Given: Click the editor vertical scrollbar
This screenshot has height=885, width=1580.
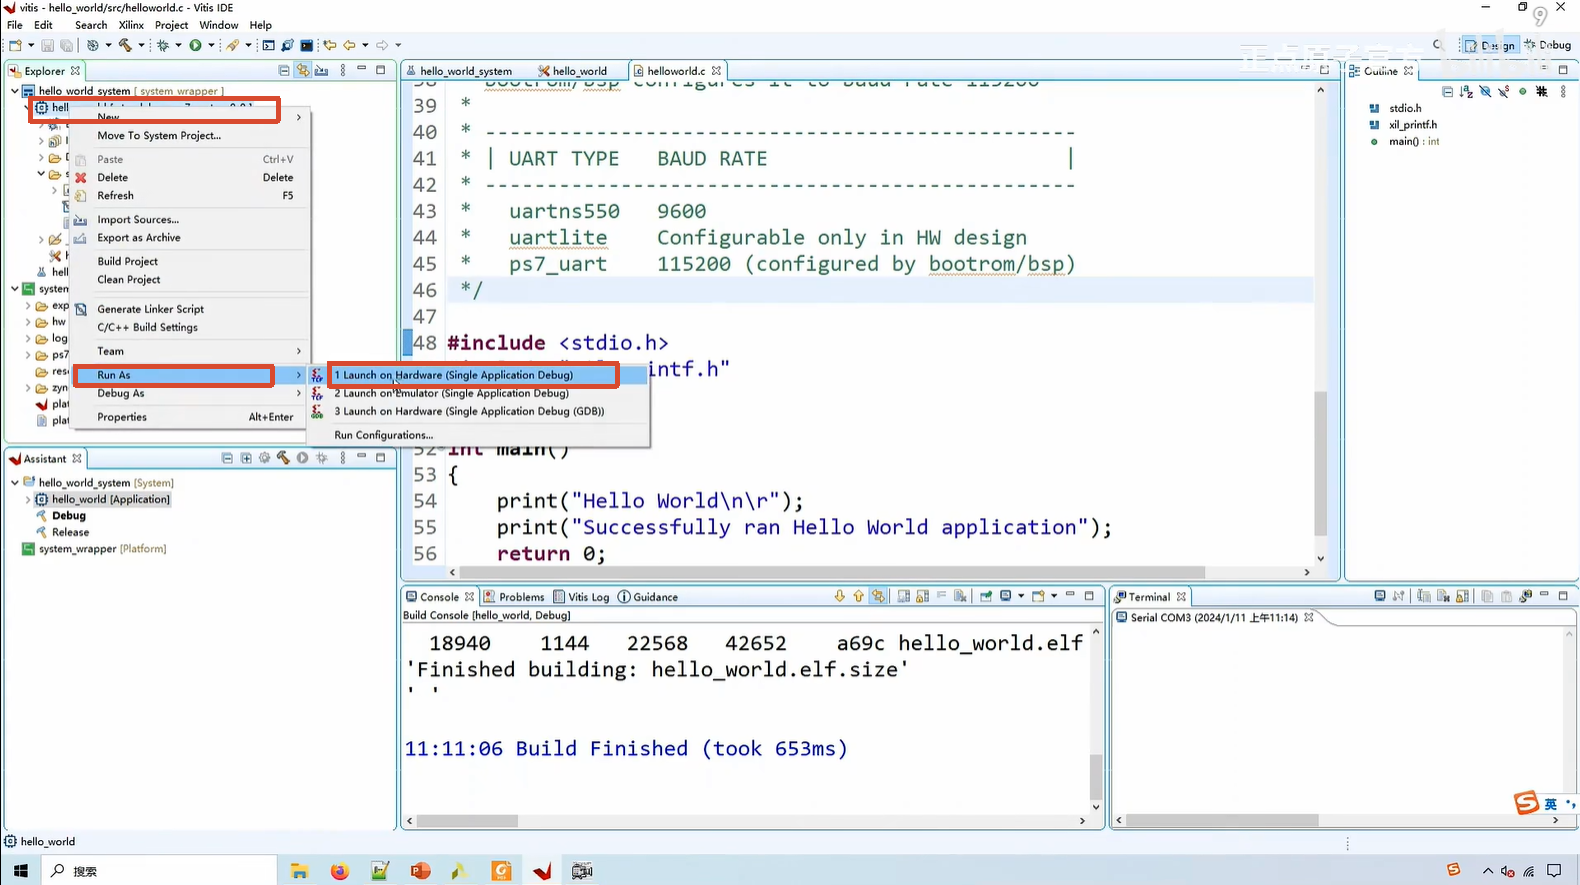Looking at the screenshot, I should 1320,464.
